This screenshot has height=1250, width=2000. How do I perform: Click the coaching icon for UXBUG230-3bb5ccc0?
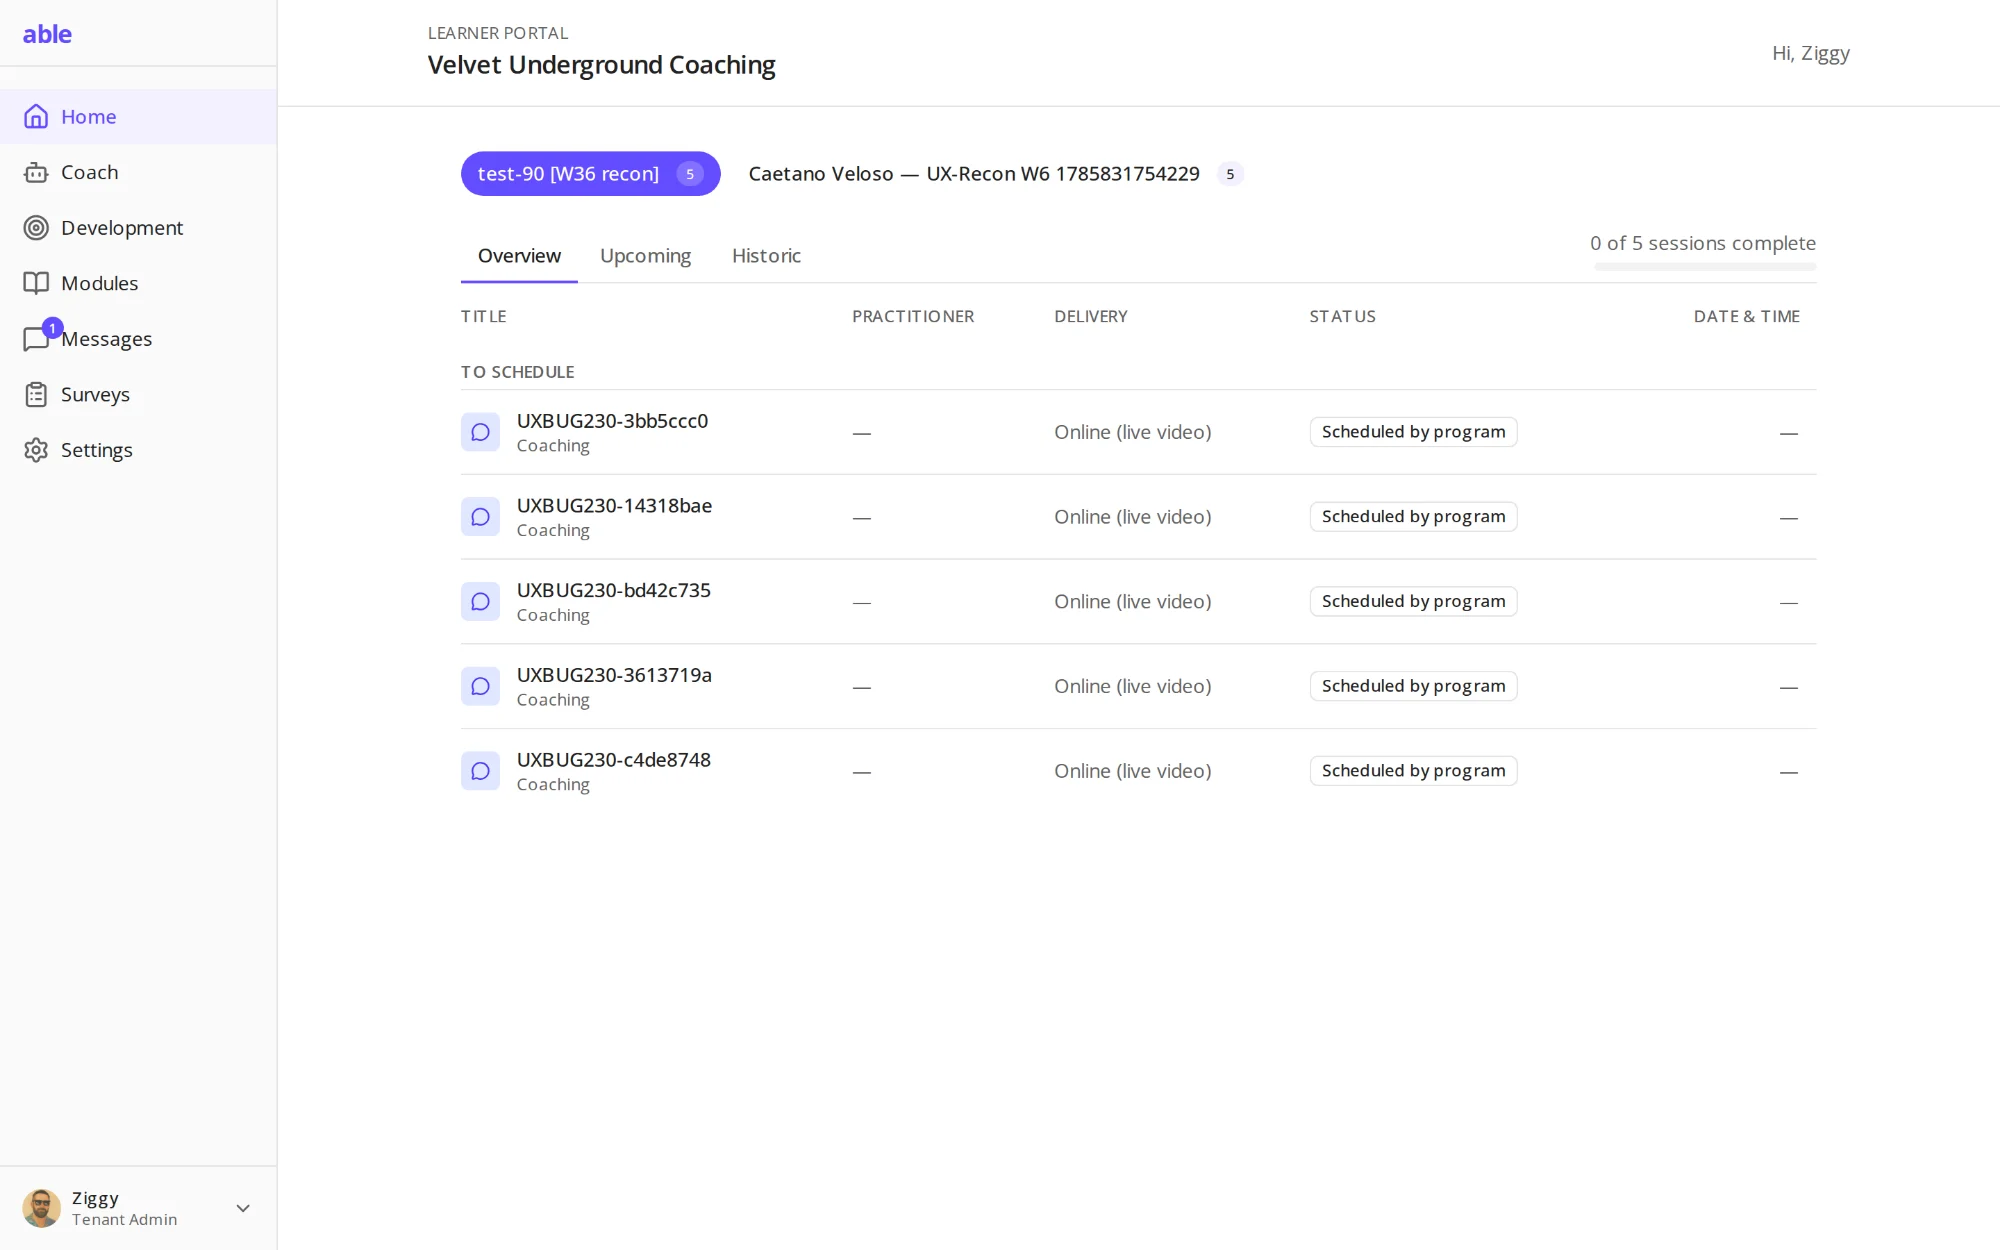click(480, 432)
